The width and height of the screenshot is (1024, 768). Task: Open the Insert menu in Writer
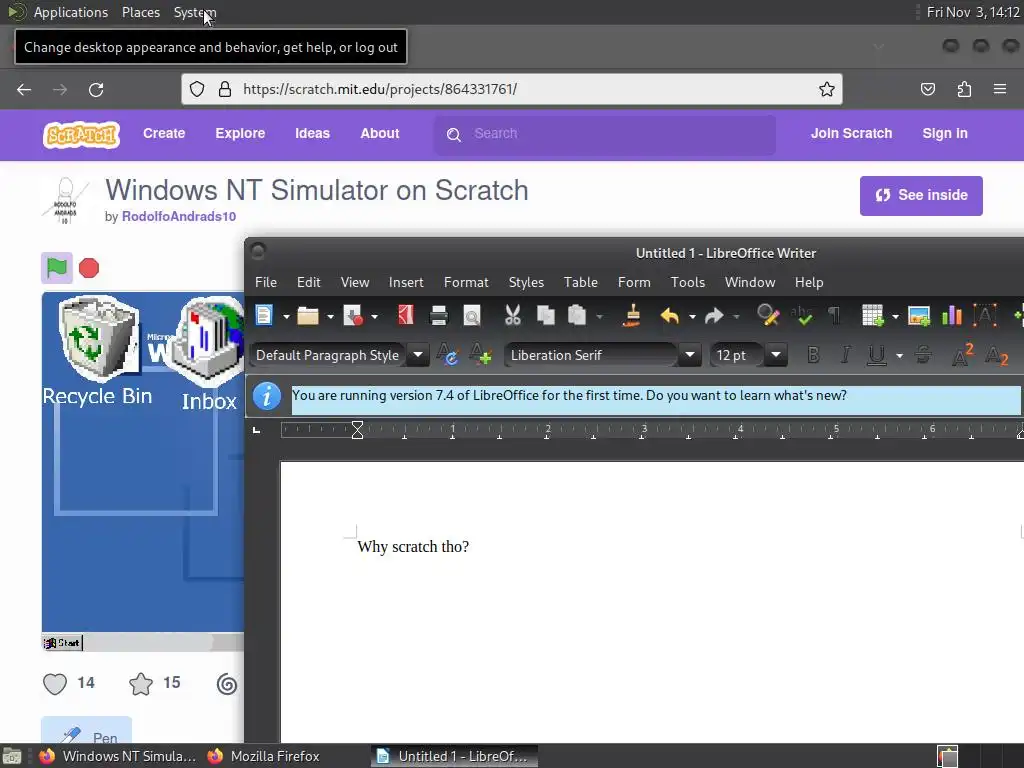pos(406,282)
